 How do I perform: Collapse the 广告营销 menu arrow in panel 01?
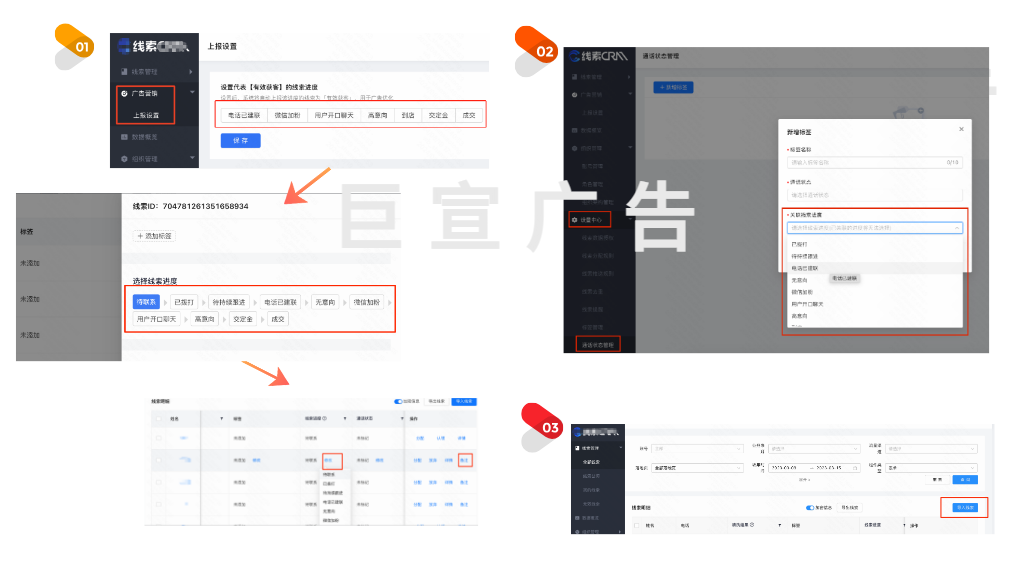pyautogui.click(x=191, y=93)
